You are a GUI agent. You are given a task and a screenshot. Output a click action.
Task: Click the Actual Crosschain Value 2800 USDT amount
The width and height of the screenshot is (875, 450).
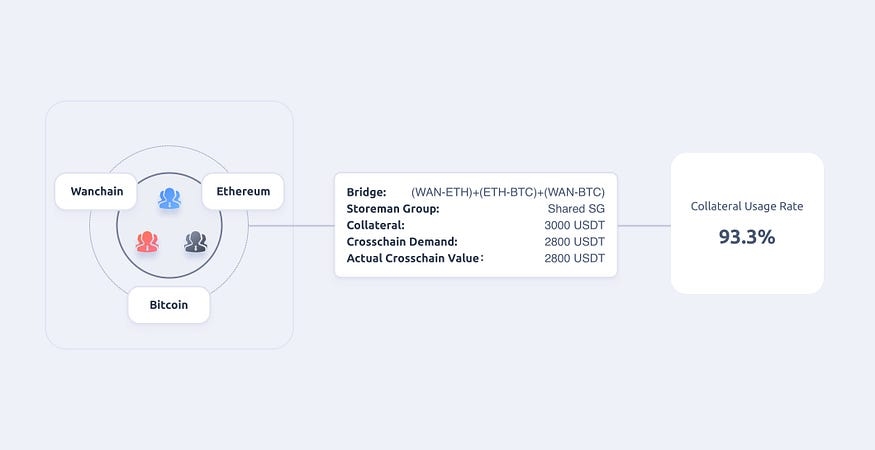(x=574, y=258)
